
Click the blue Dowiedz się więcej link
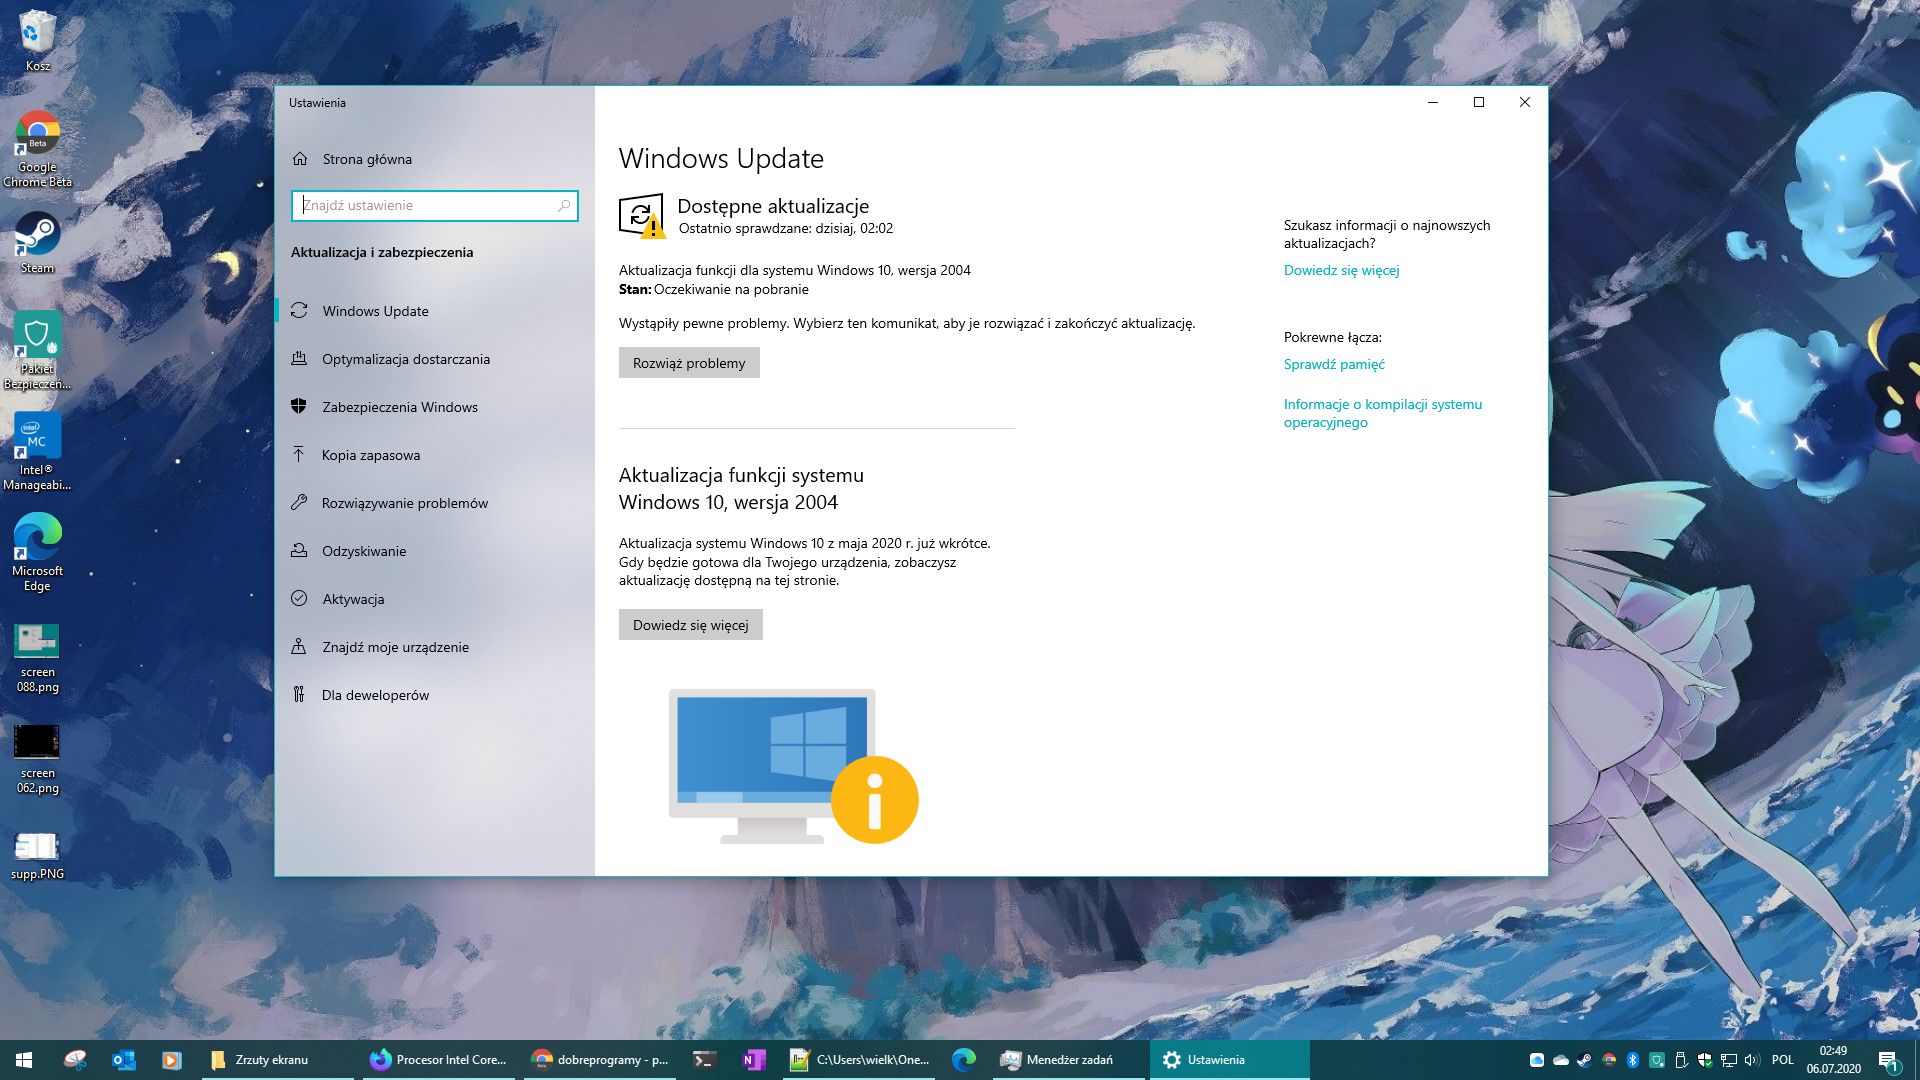pyautogui.click(x=1341, y=270)
